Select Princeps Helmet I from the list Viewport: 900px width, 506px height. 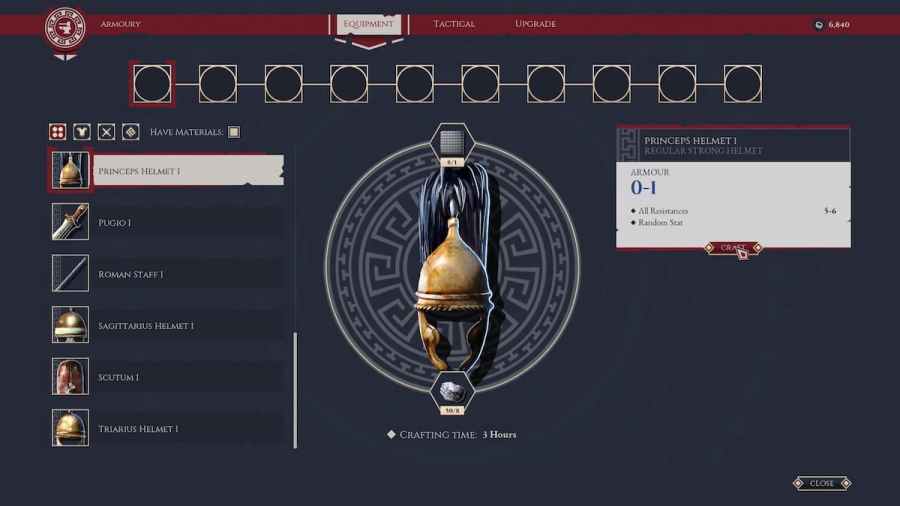click(188, 170)
